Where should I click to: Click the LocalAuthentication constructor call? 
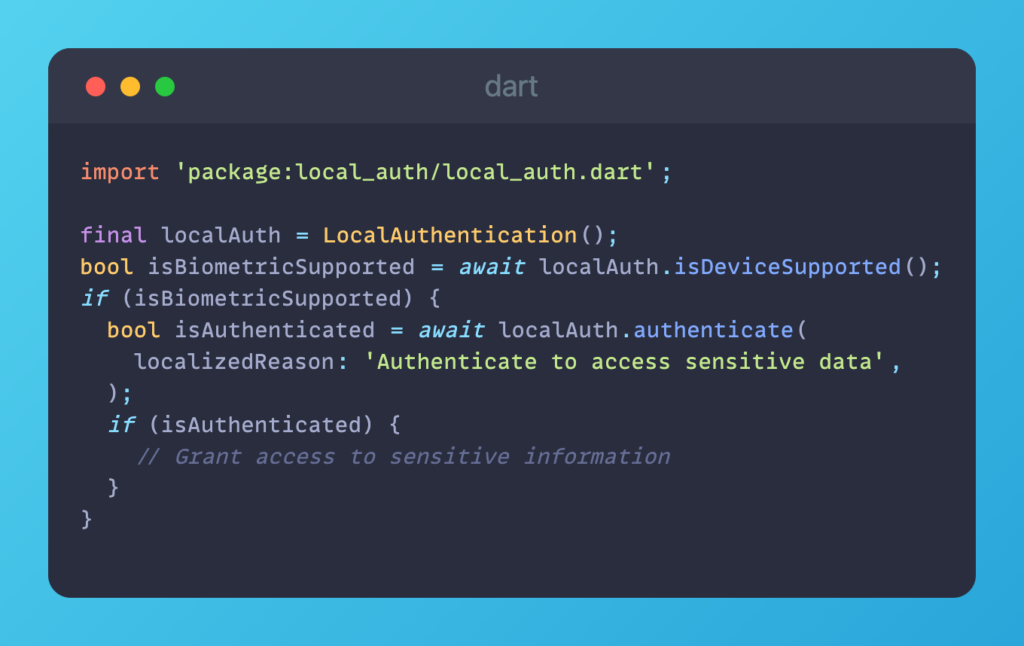pyautogui.click(x=449, y=235)
